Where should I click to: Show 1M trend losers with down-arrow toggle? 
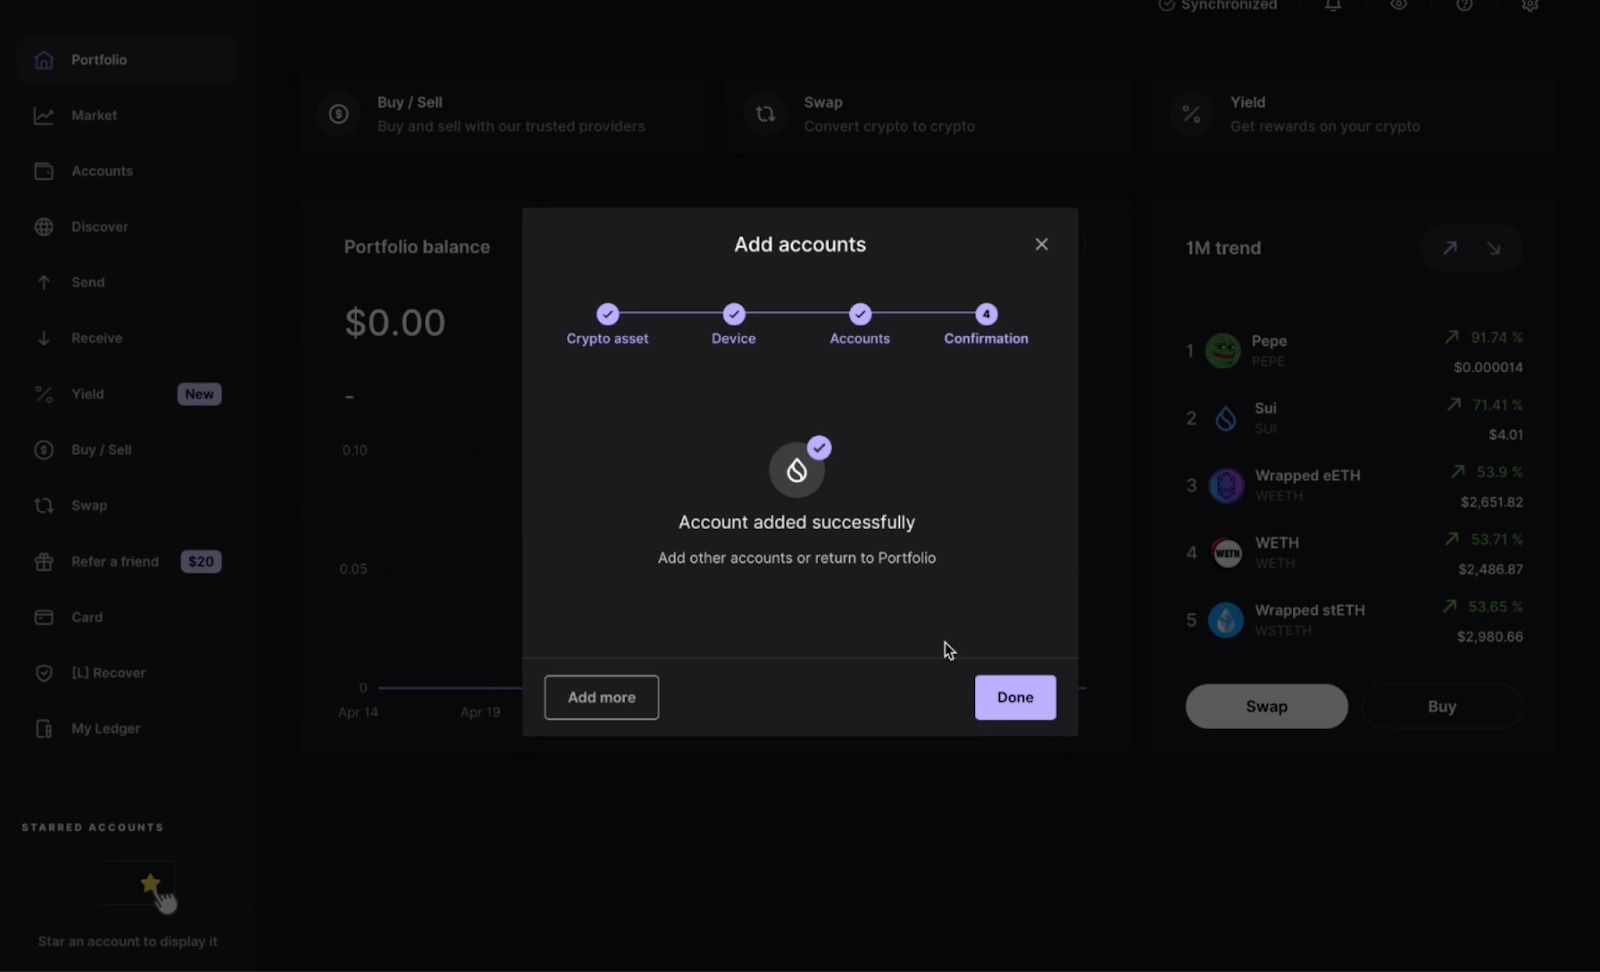[x=1493, y=248]
